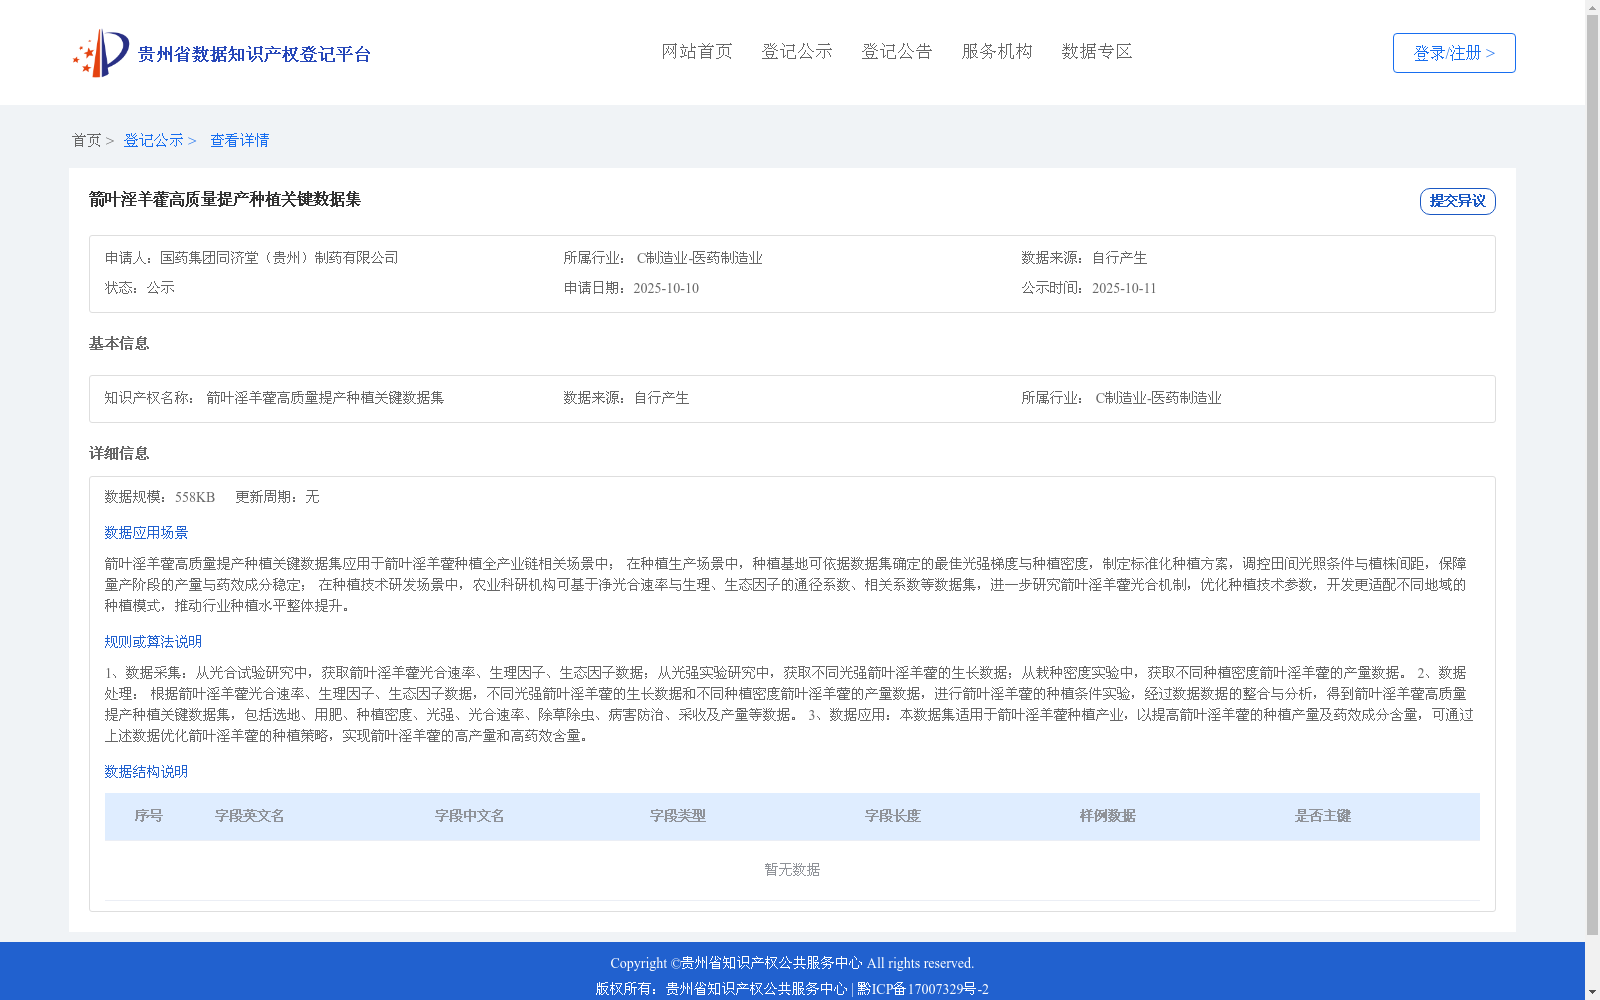Click status value 公示
Screen dimensions: 1600x1000
161,288
